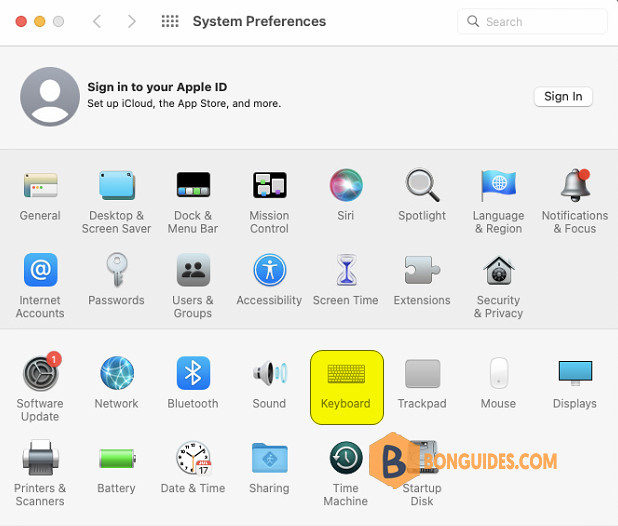Open Network preferences
The width and height of the screenshot is (618, 526).
point(117,382)
